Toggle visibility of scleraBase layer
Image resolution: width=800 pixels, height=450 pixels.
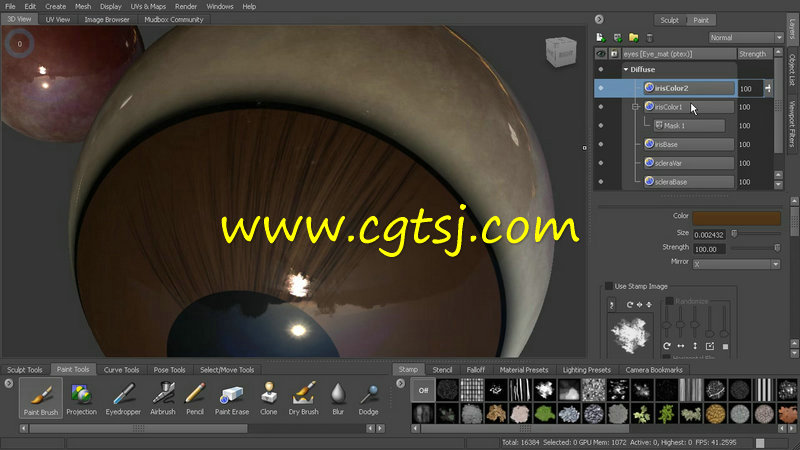click(601, 182)
